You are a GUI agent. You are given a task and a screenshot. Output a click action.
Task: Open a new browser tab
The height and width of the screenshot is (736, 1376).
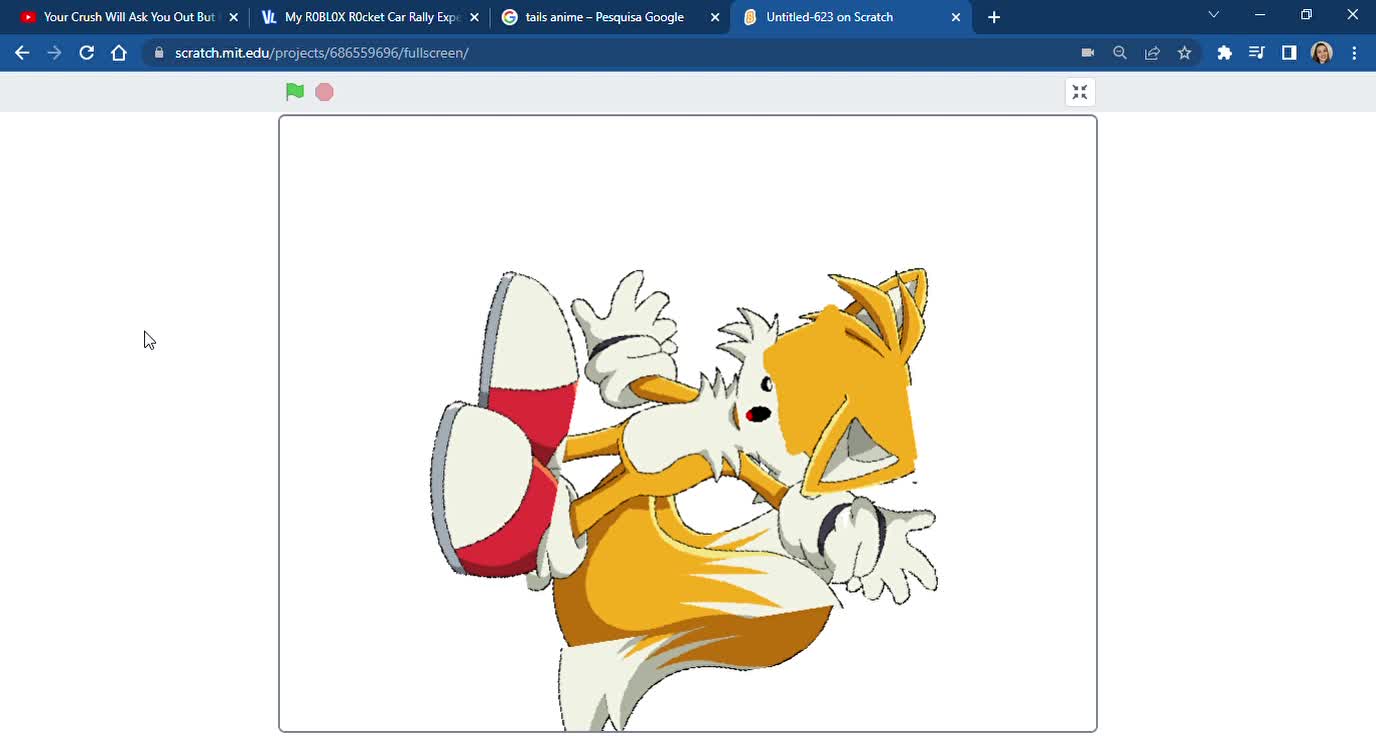point(994,17)
